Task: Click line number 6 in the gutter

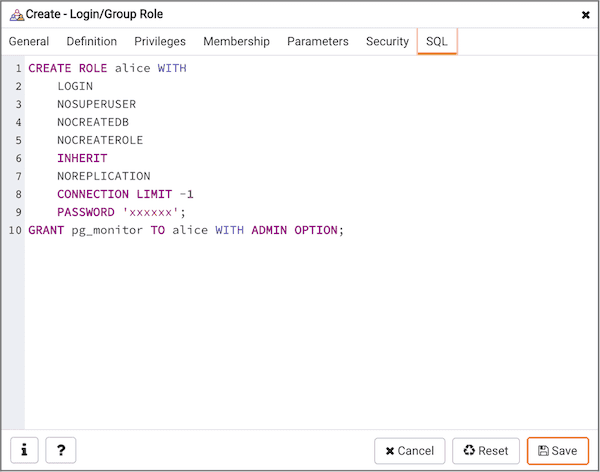Action: [18, 158]
